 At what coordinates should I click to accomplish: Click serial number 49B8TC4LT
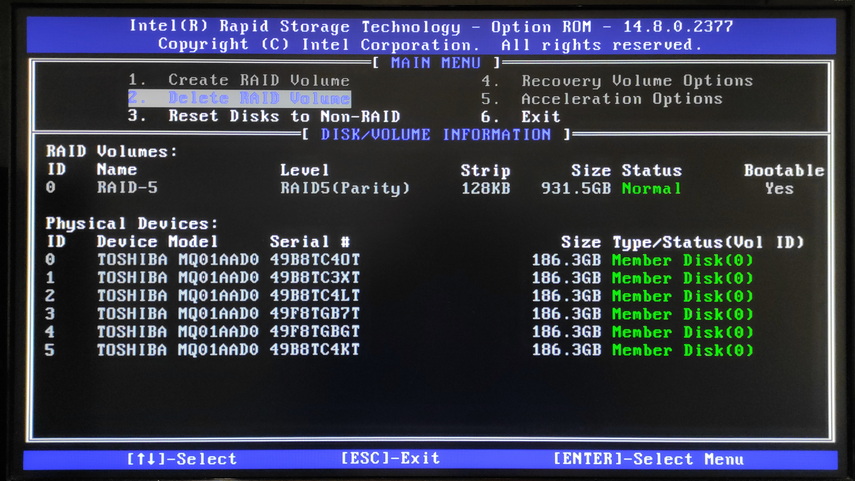pyautogui.click(x=315, y=296)
